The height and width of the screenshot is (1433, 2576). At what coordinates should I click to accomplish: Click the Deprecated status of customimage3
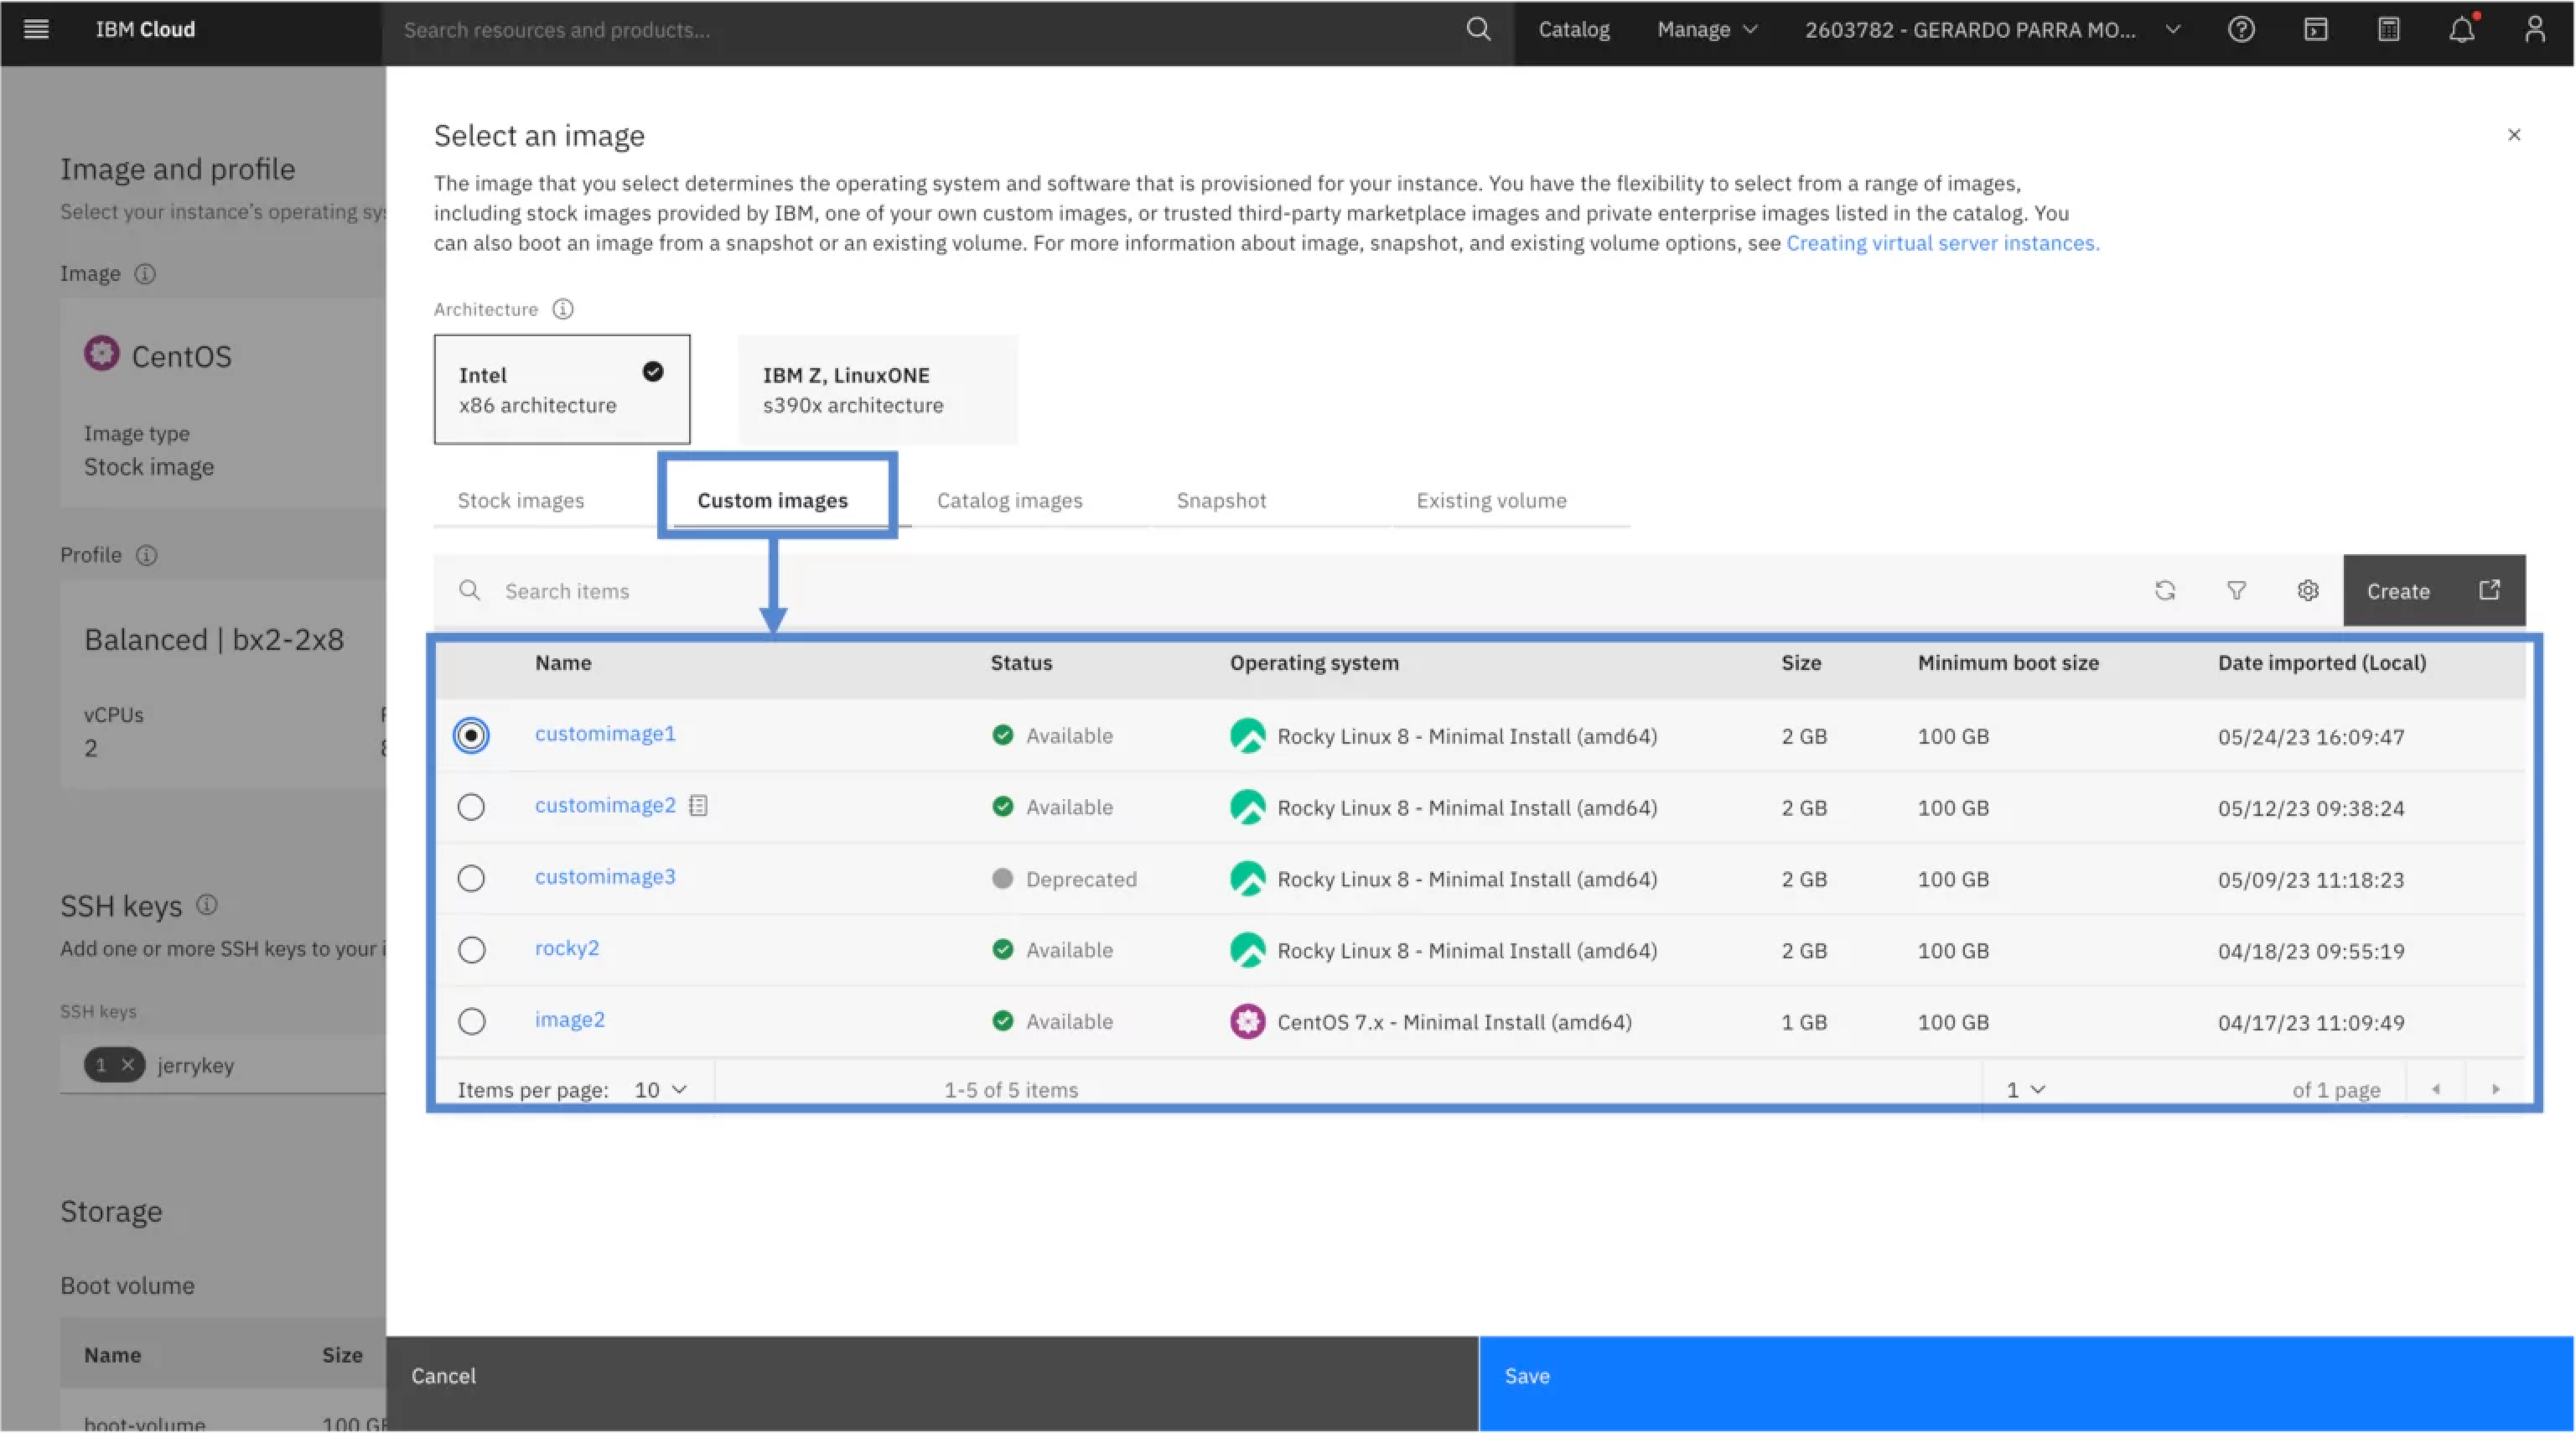1064,879
